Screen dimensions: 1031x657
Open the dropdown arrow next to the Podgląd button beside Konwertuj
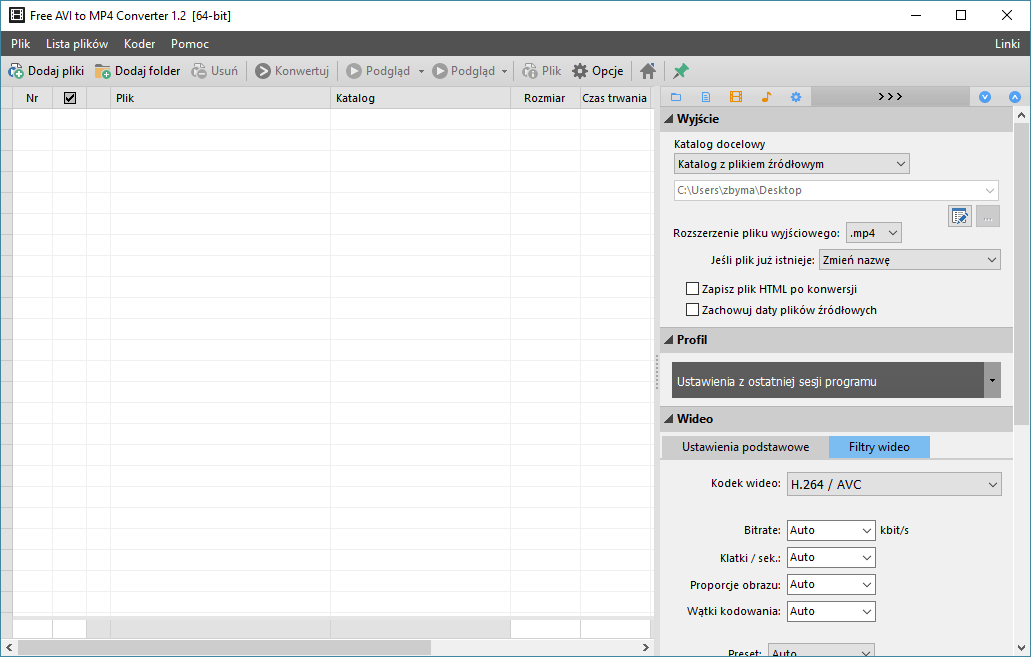coord(421,71)
